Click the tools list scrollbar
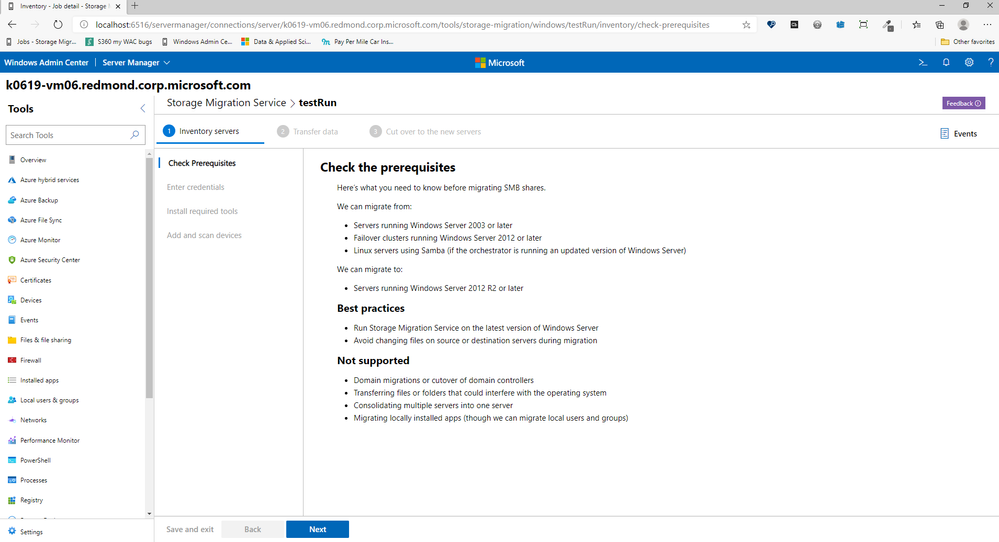 [149, 280]
